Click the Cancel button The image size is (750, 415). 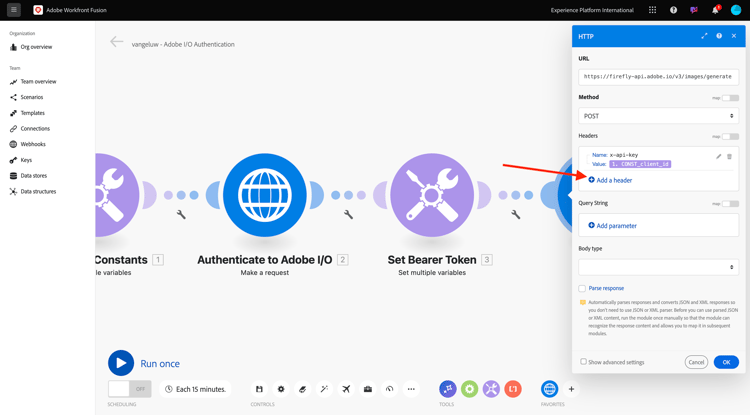[696, 362]
